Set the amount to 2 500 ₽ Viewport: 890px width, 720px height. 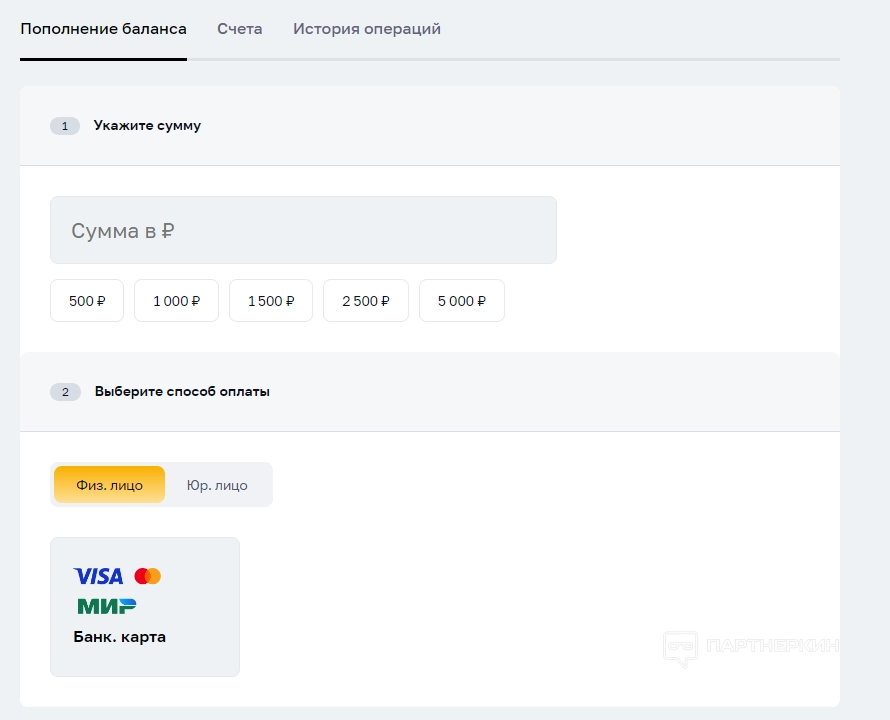click(x=366, y=301)
